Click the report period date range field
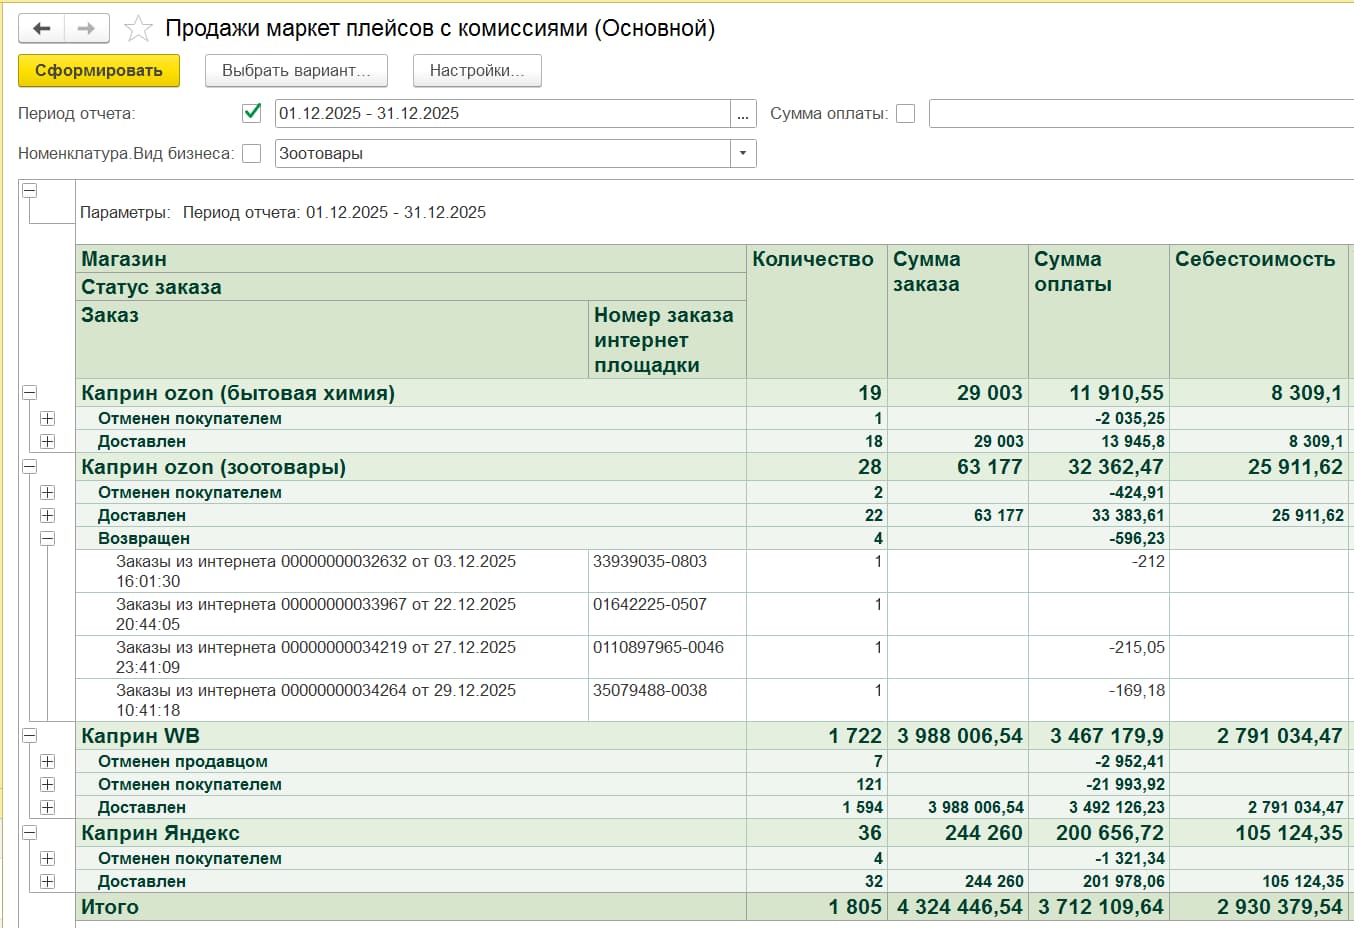This screenshot has height=928, width=1354. click(502, 114)
